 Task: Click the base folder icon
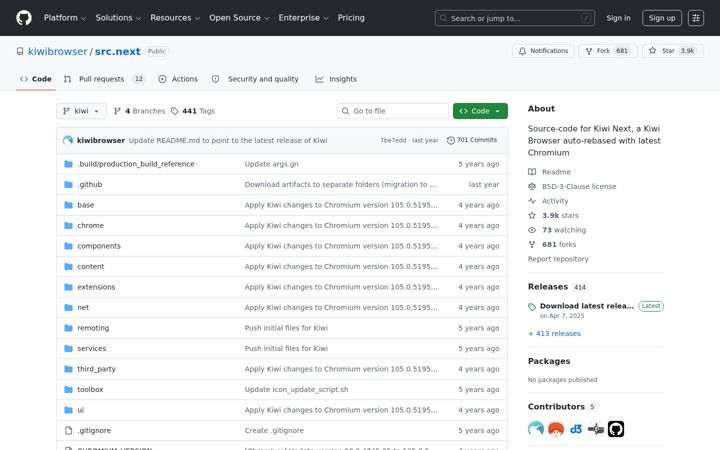pyautogui.click(x=68, y=205)
